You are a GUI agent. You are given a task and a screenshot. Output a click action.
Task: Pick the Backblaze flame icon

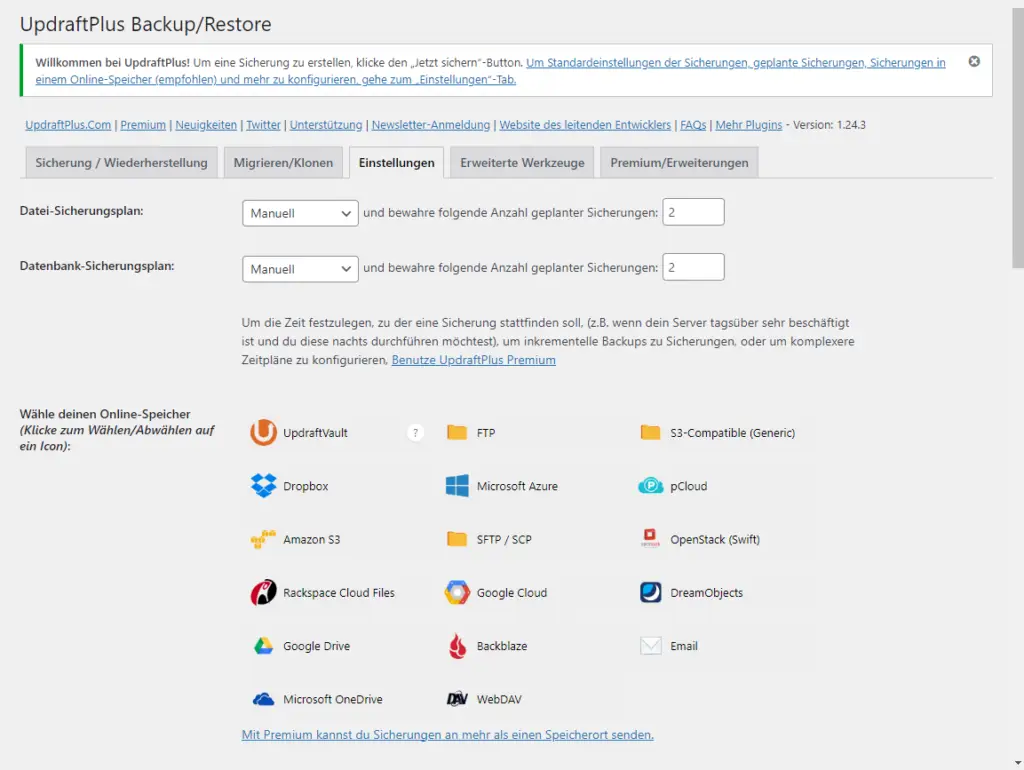[457, 646]
